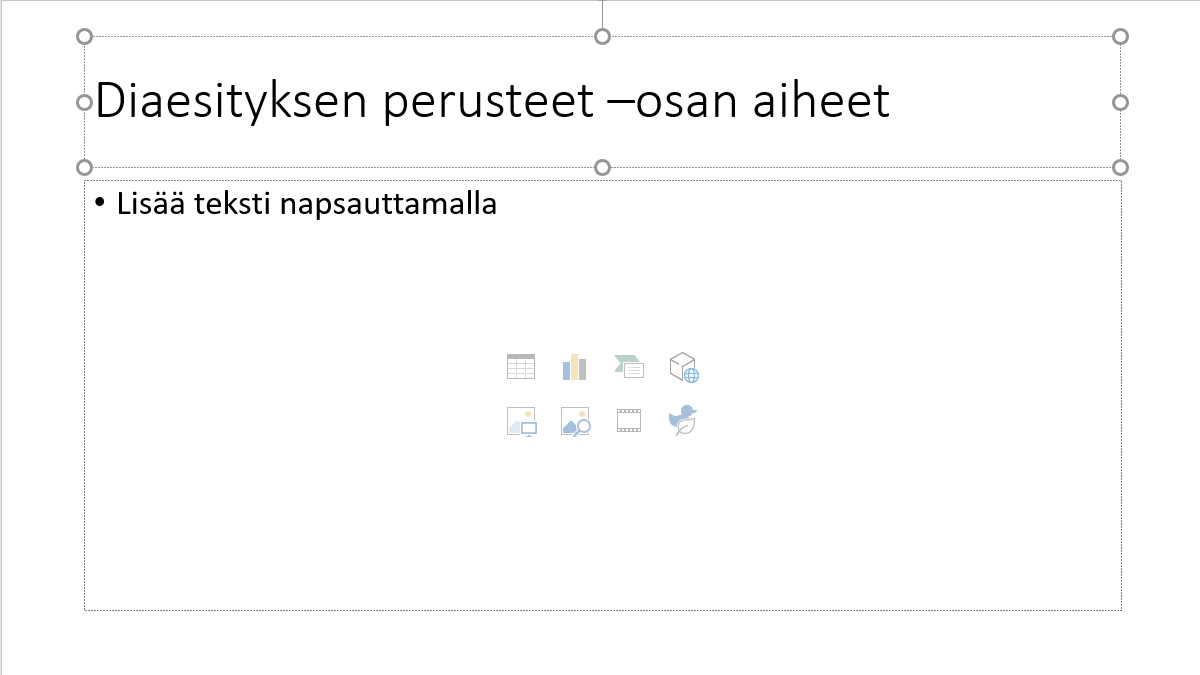Click 'Lisää teksti napsauttamalla' bullet placeholder
Screen dimensions: 1200x675
coord(306,204)
